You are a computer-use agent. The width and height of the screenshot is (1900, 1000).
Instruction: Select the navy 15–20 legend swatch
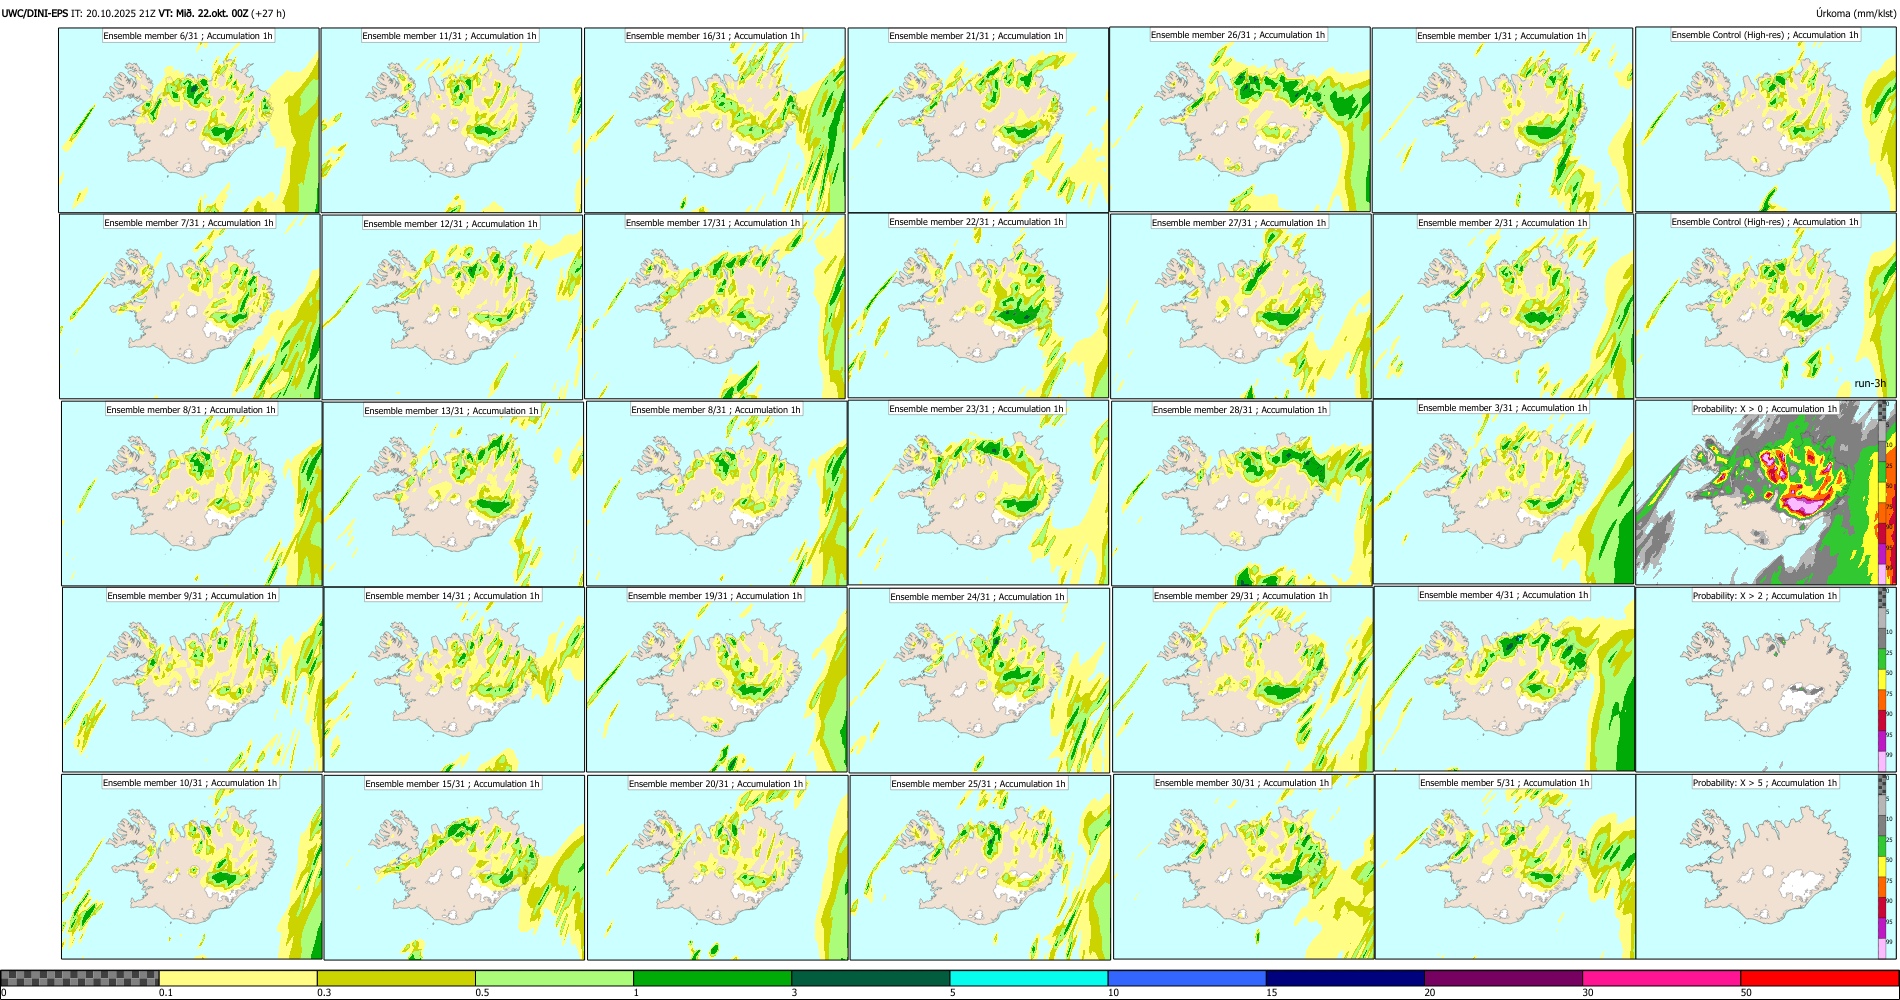pyautogui.click(x=1345, y=978)
